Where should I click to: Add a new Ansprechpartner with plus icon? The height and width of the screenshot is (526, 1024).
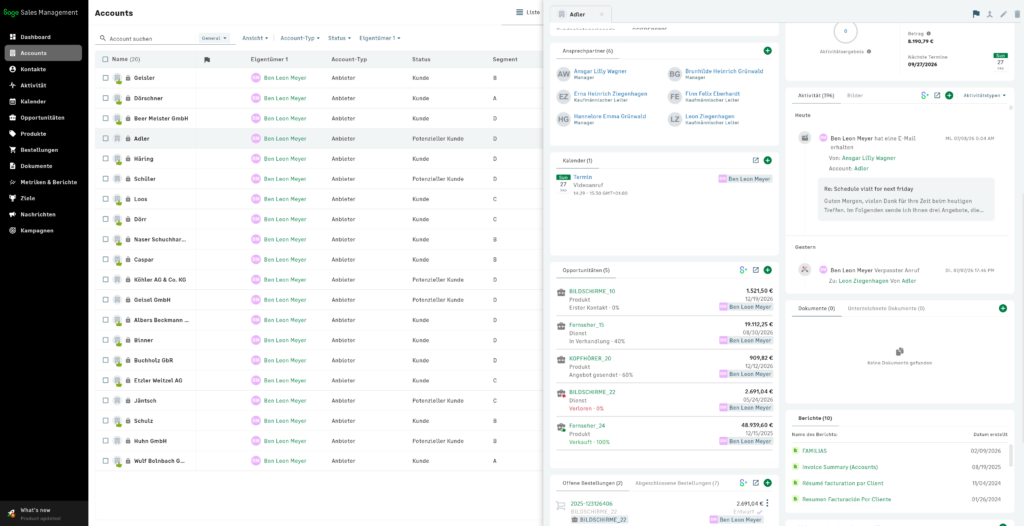coord(767,50)
